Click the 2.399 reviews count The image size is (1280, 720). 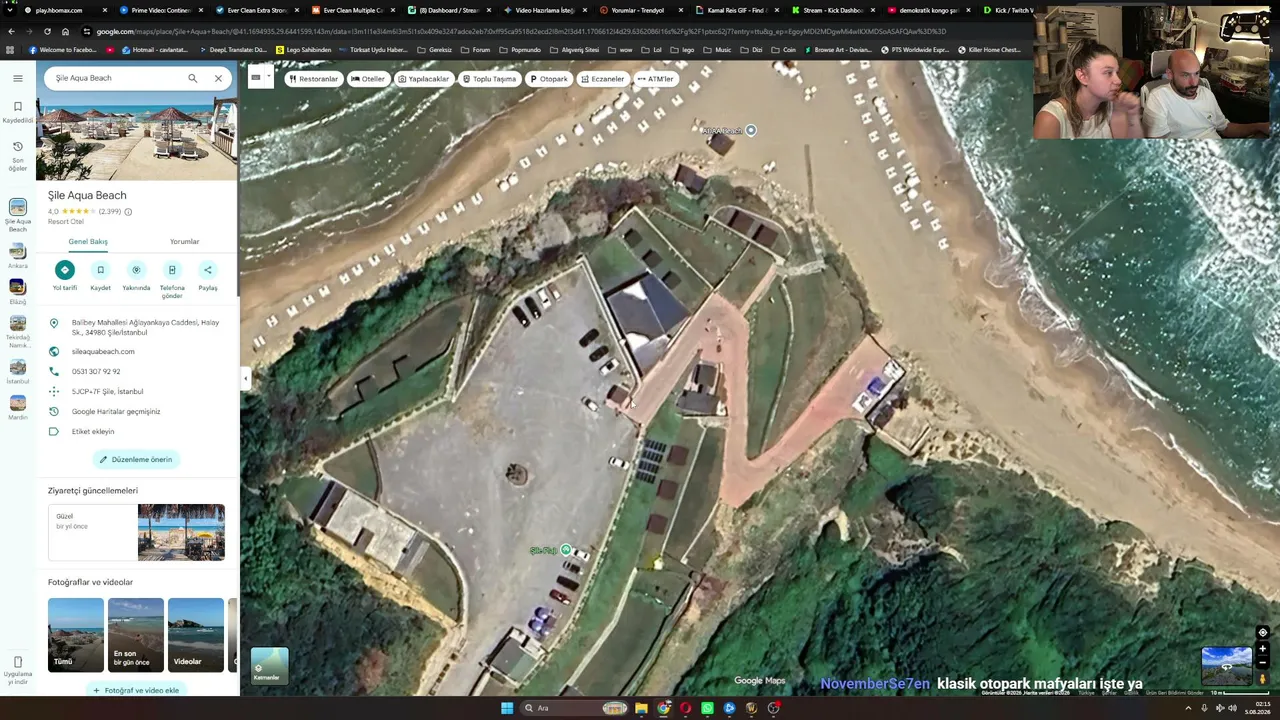pyautogui.click(x=110, y=212)
